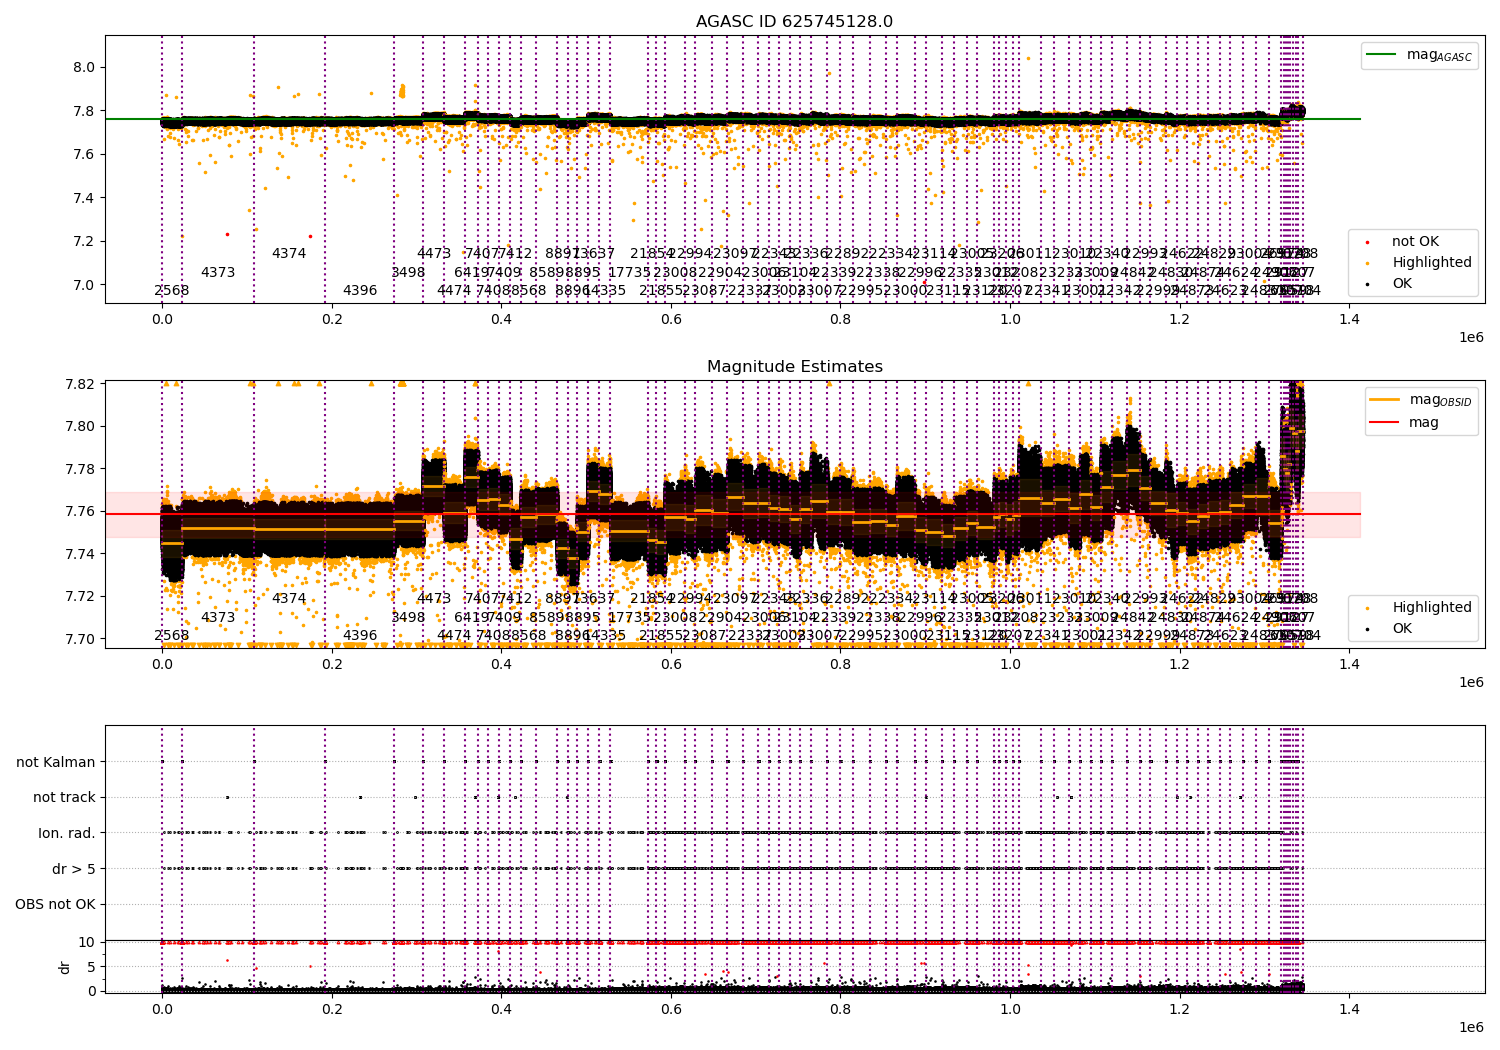Click x-tick '1.0' under middle plot

(1010, 665)
